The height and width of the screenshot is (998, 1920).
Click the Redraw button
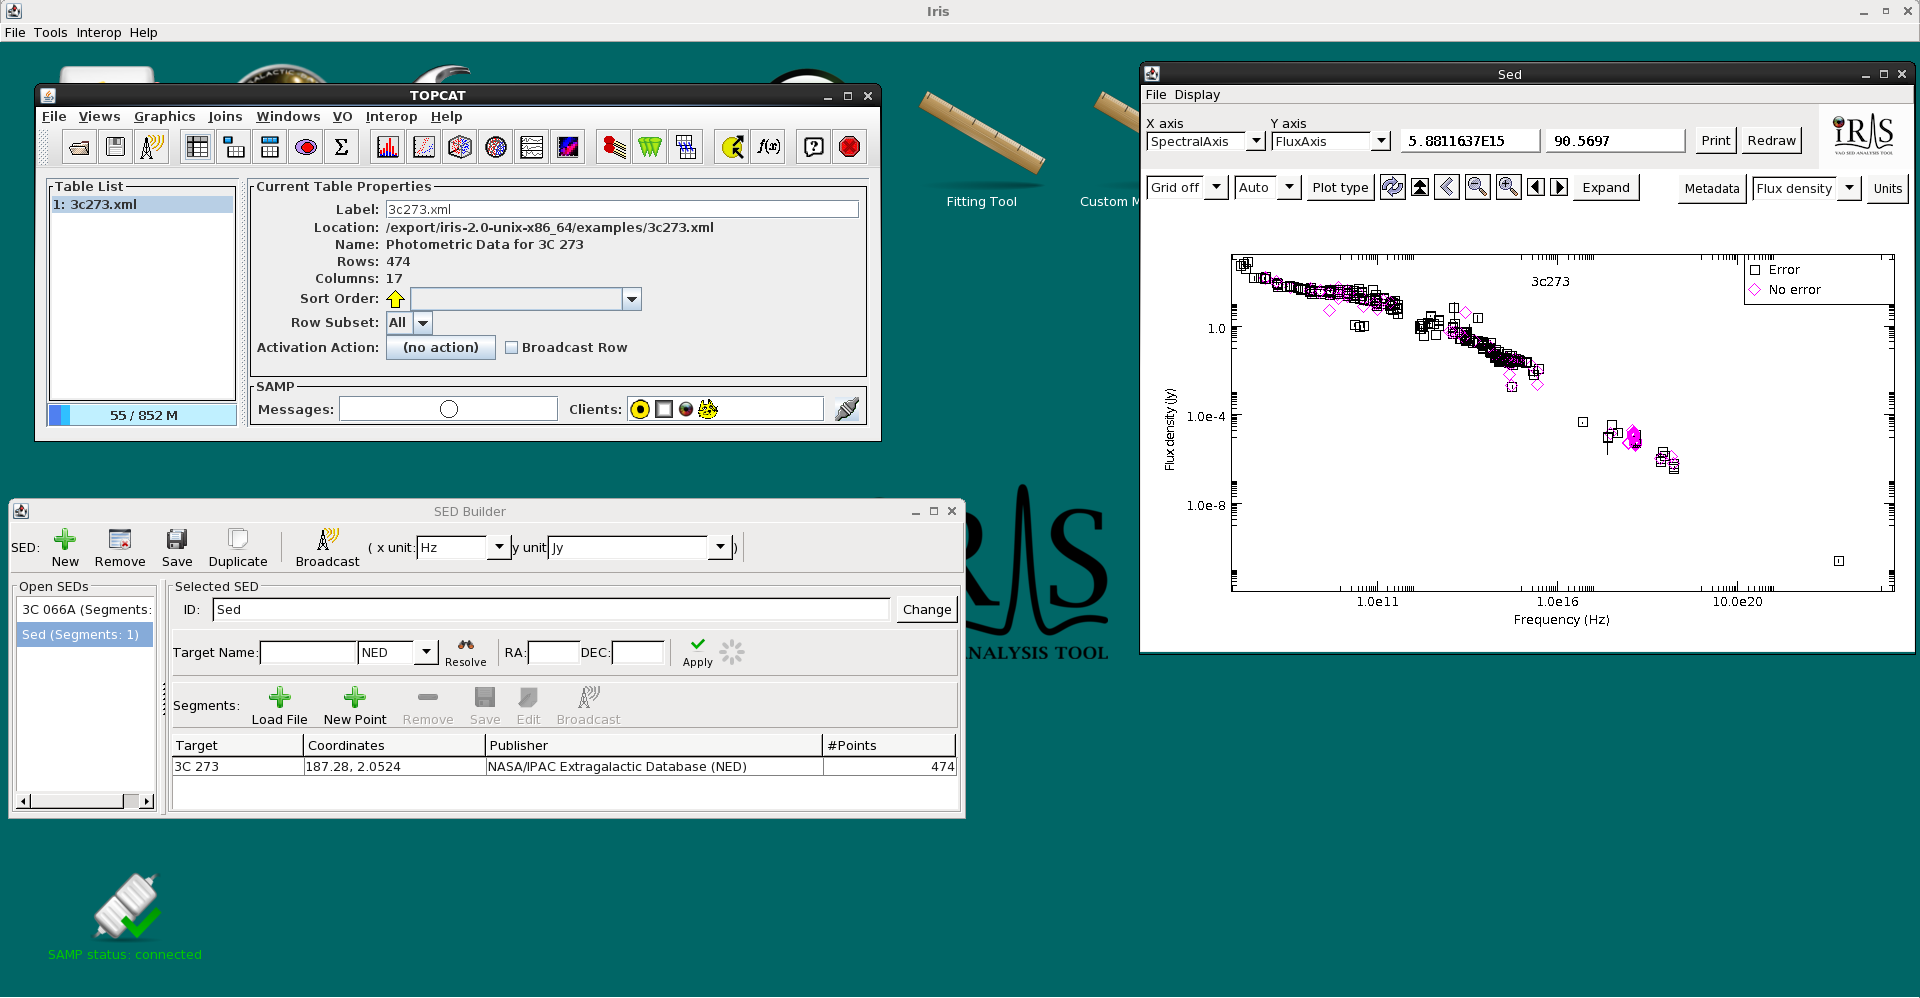pyautogui.click(x=1771, y=141)
